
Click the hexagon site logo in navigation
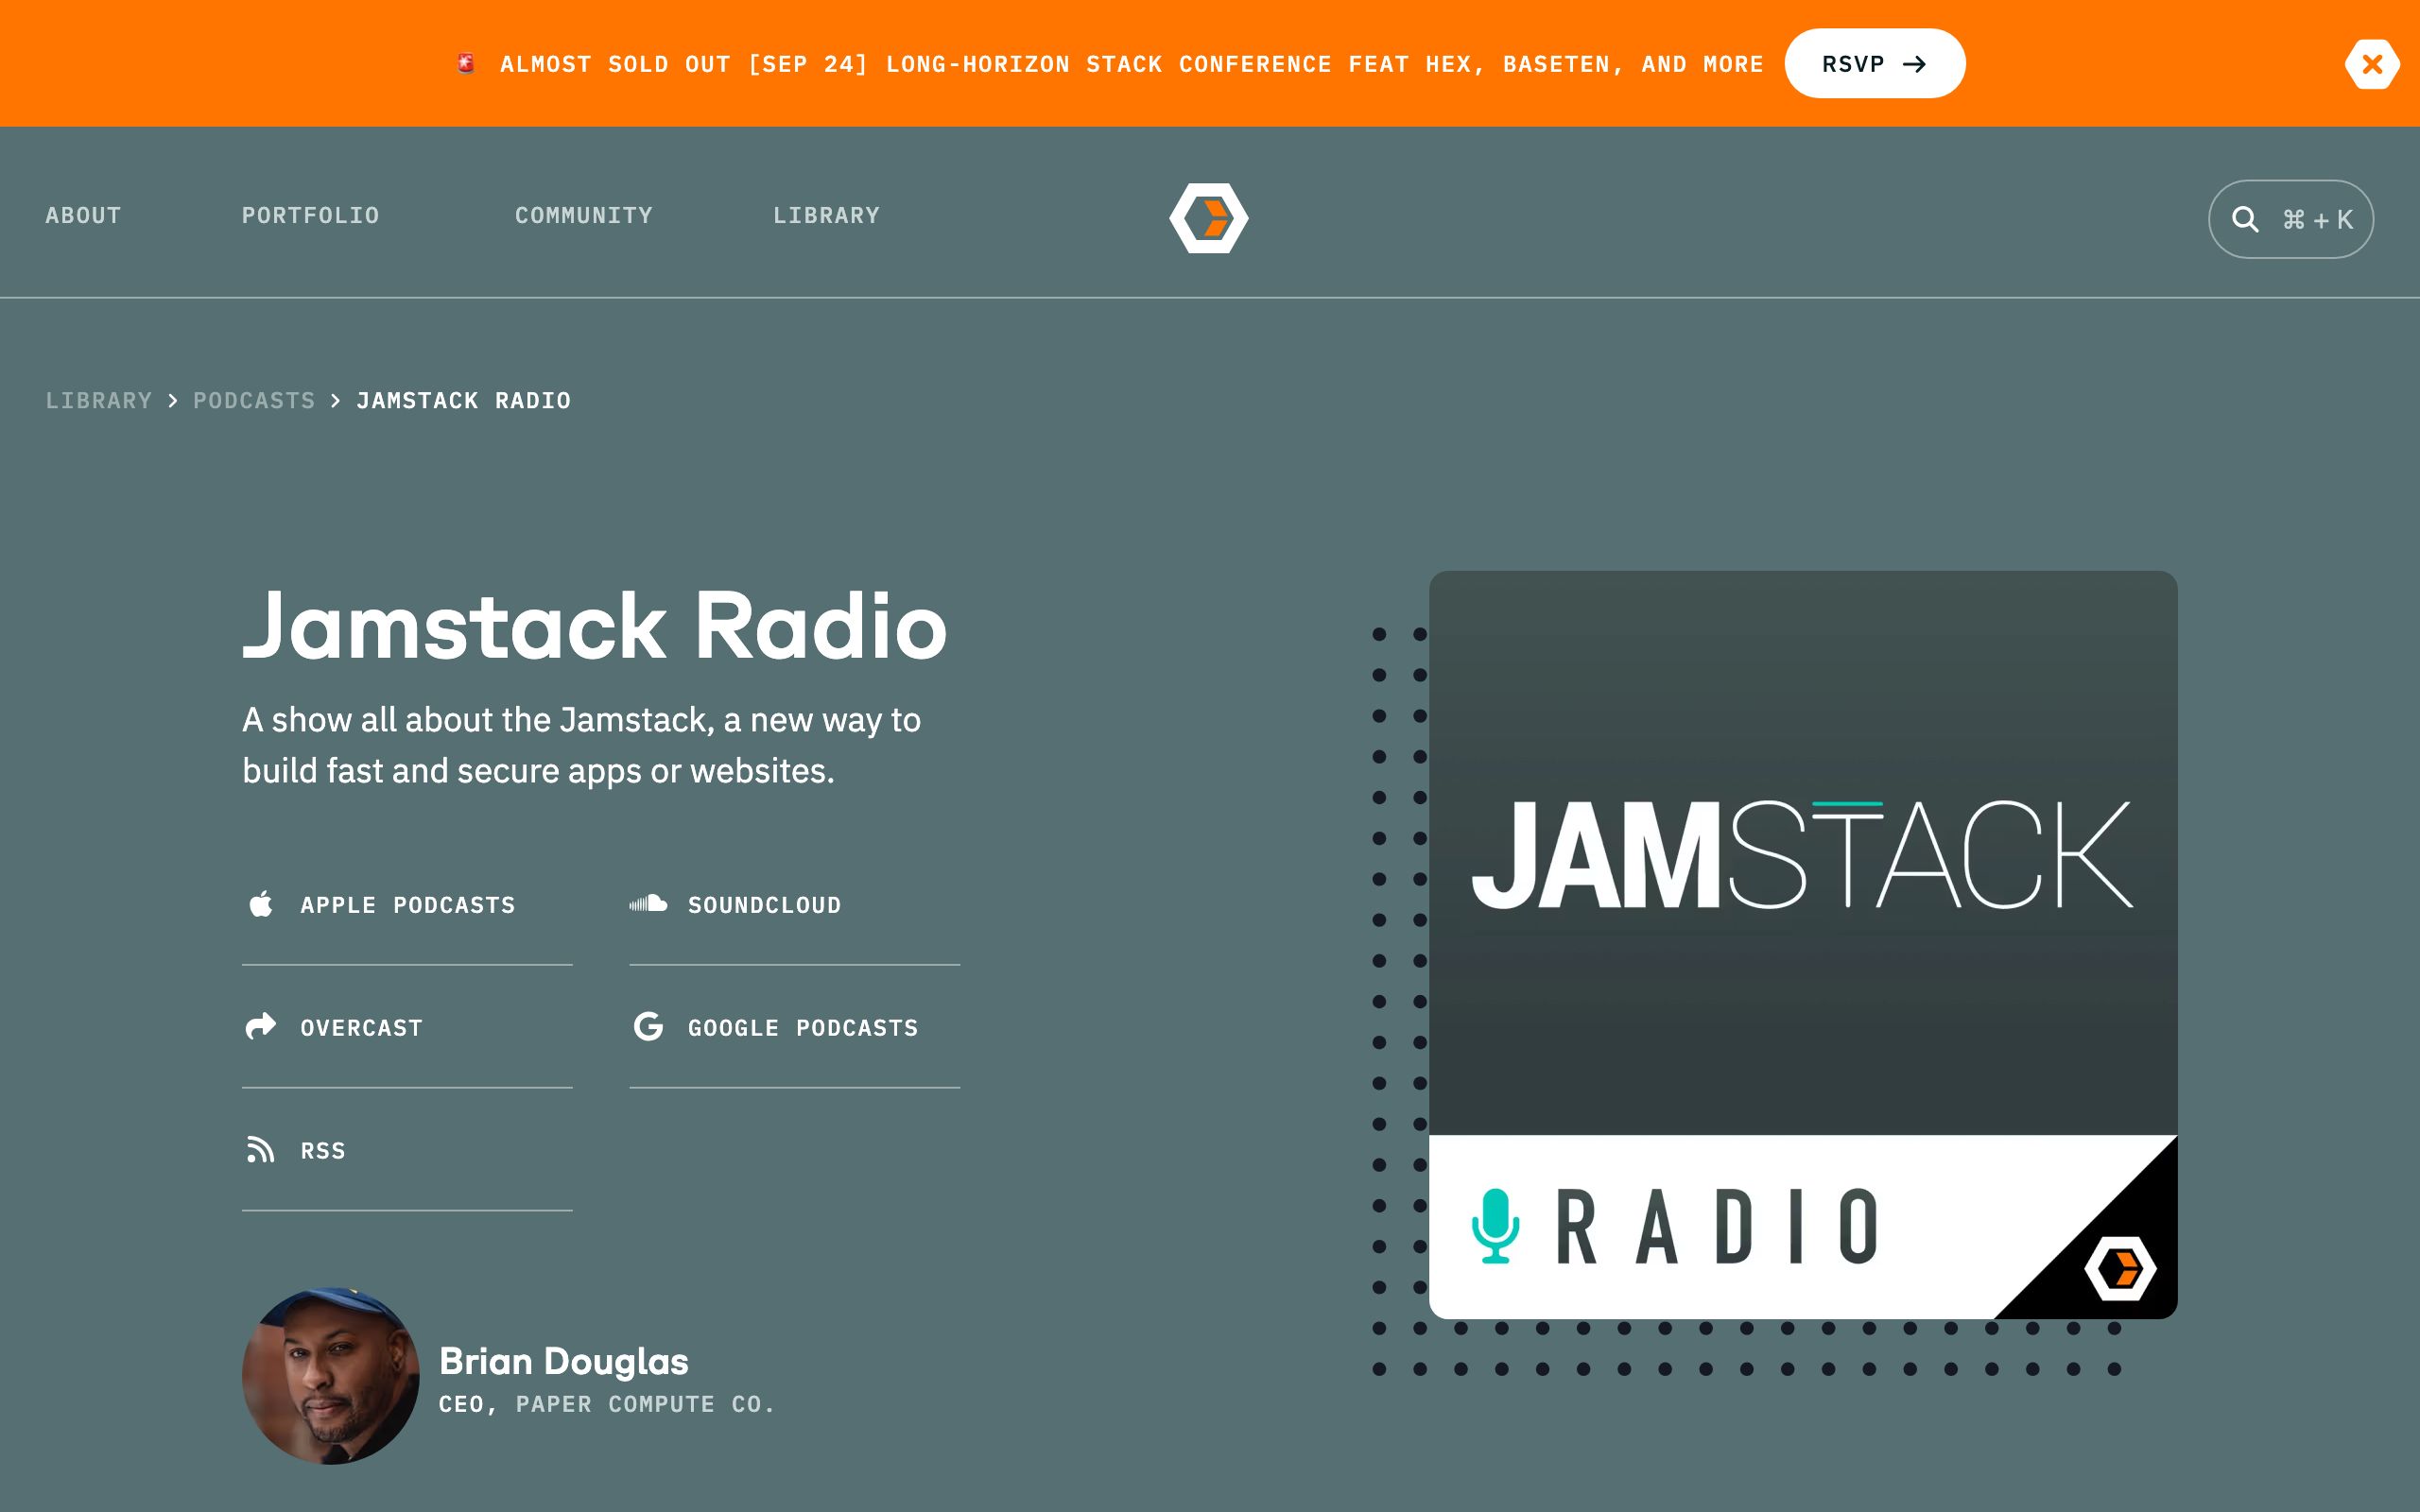pyautogui.click(x=1209, y=218)
